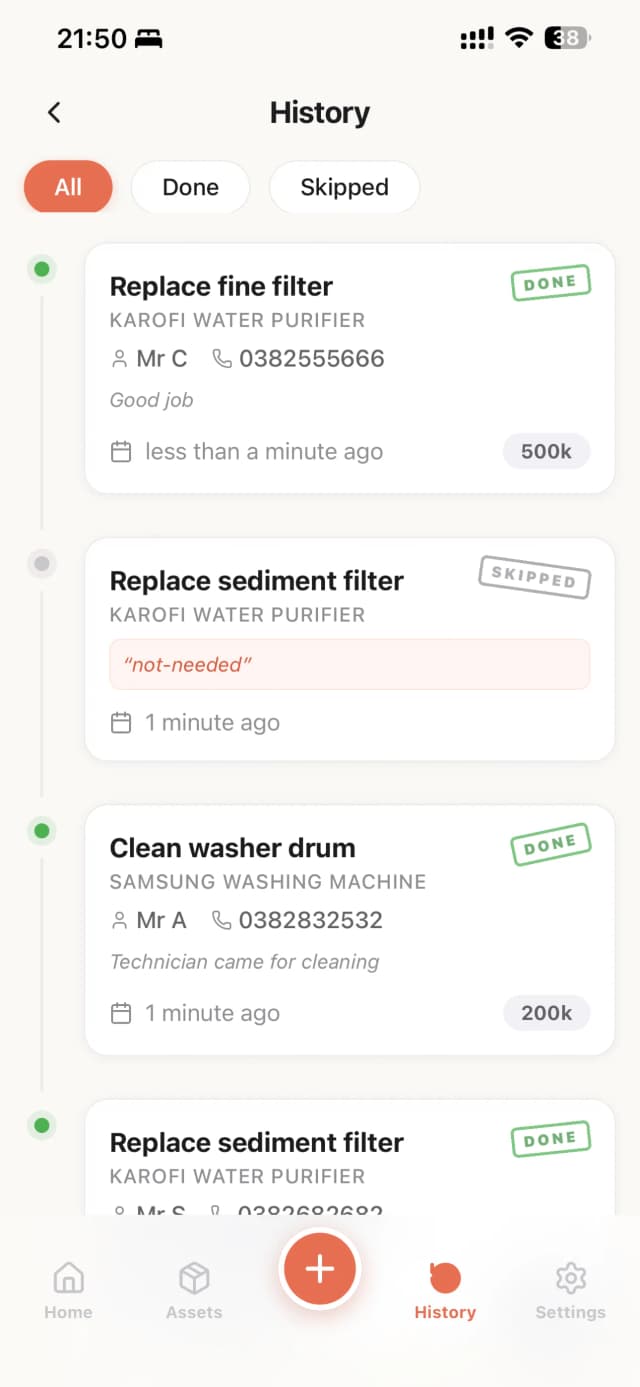Tap calendar icon on Clean washer drum card

121,1013
